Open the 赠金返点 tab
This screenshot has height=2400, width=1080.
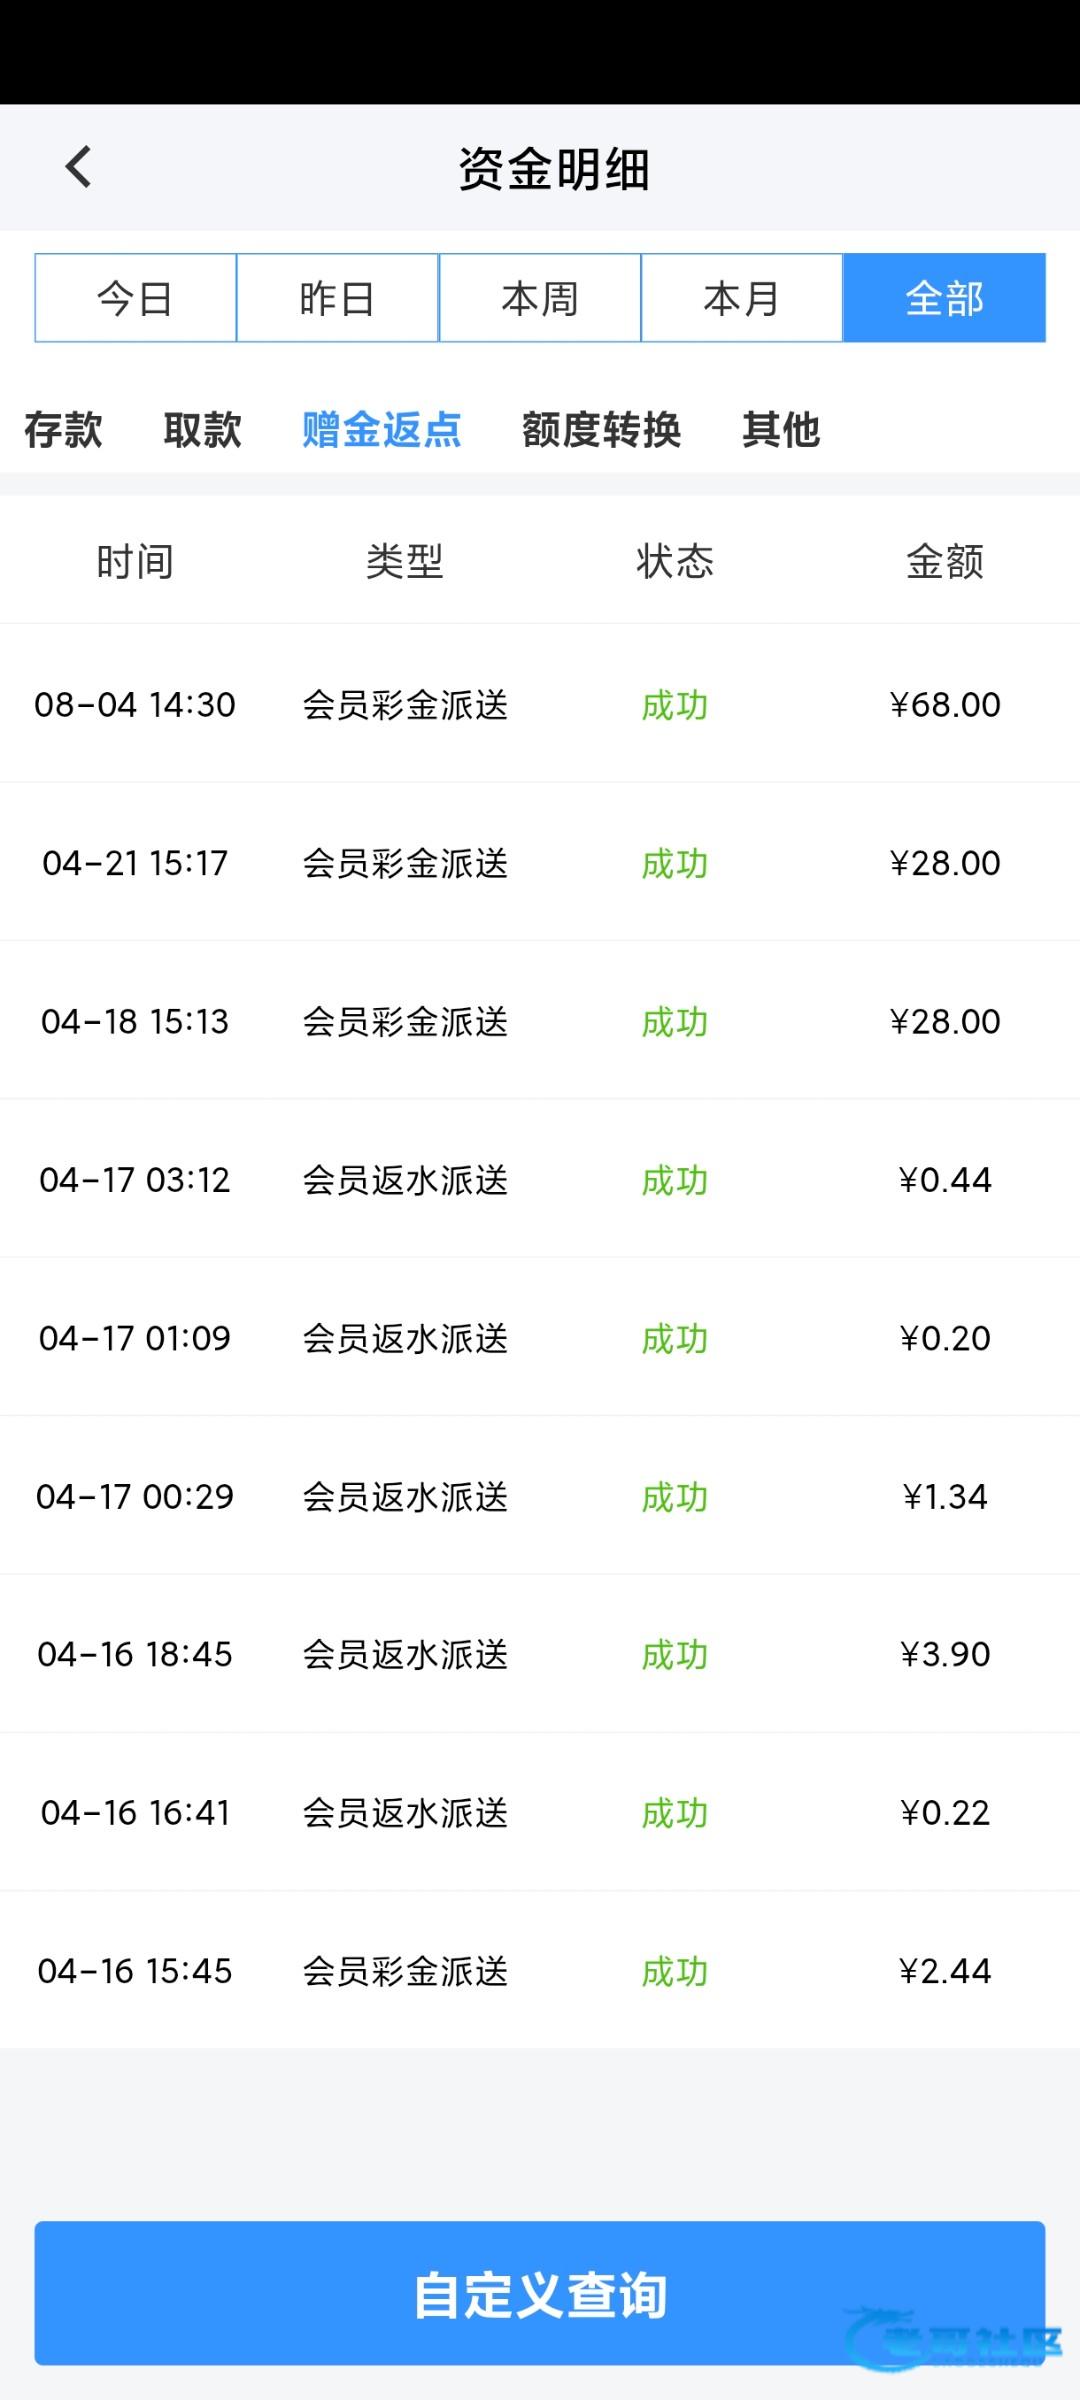click(x=381, y=430)
